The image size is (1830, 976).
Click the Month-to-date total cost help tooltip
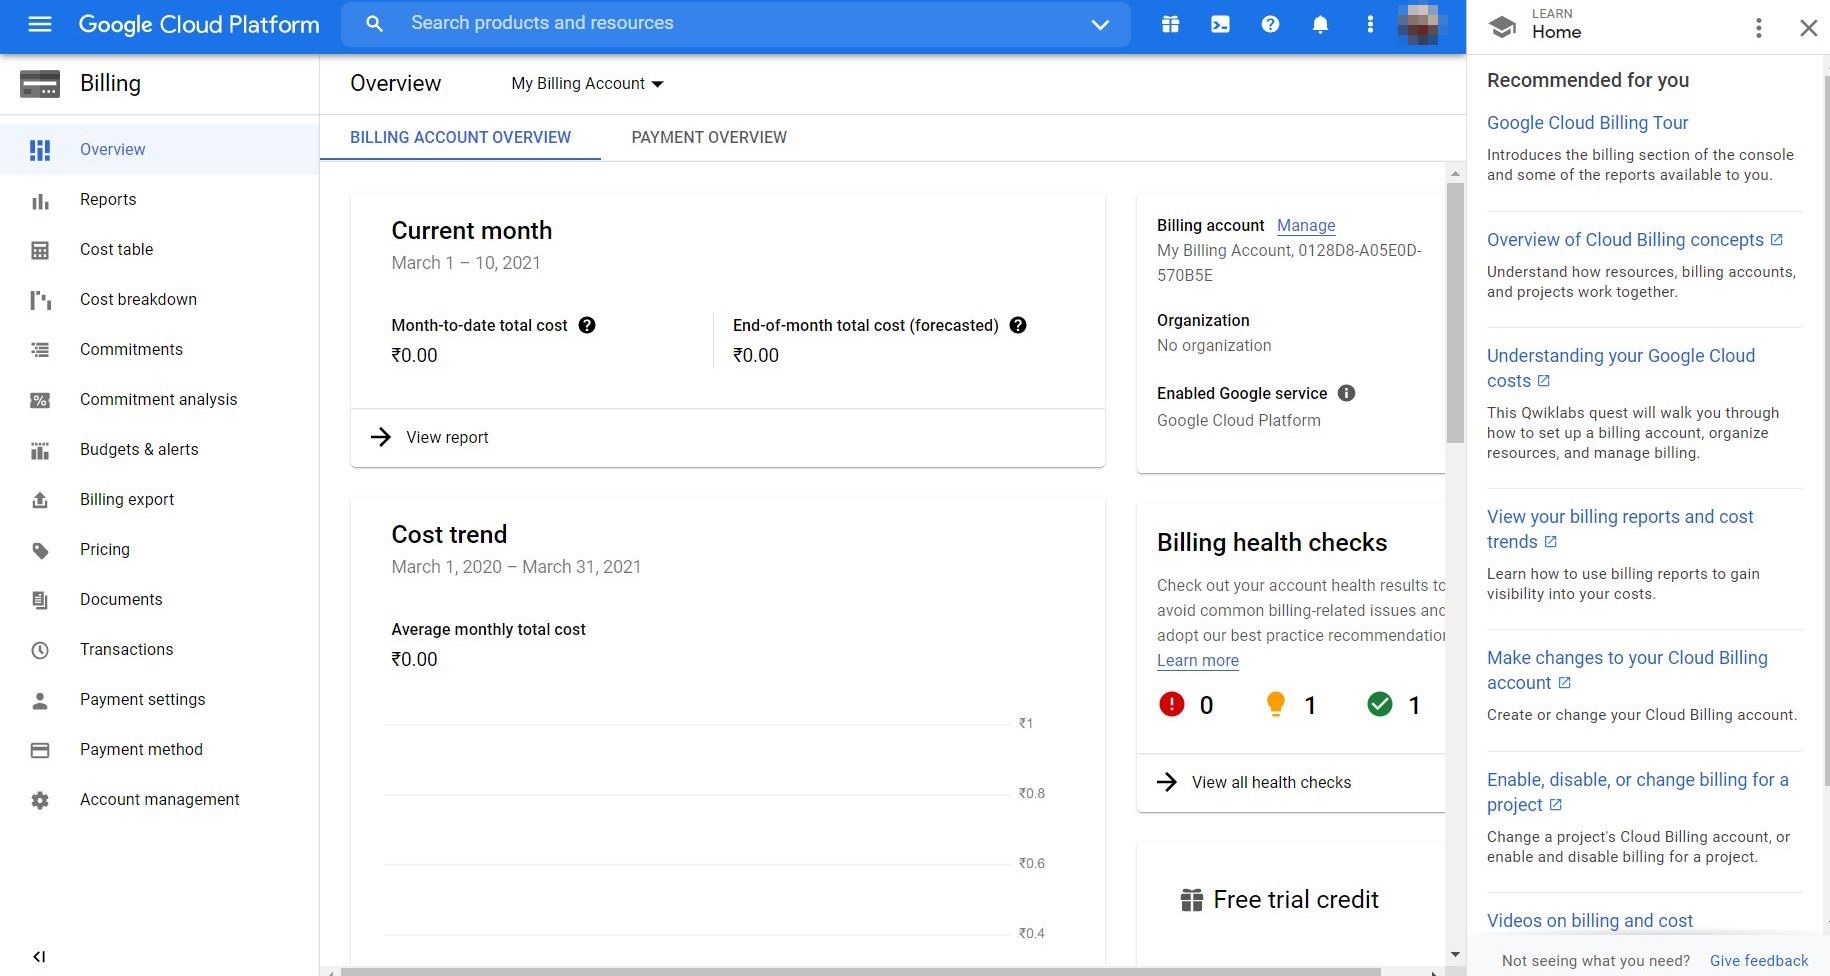pos(587,325)
